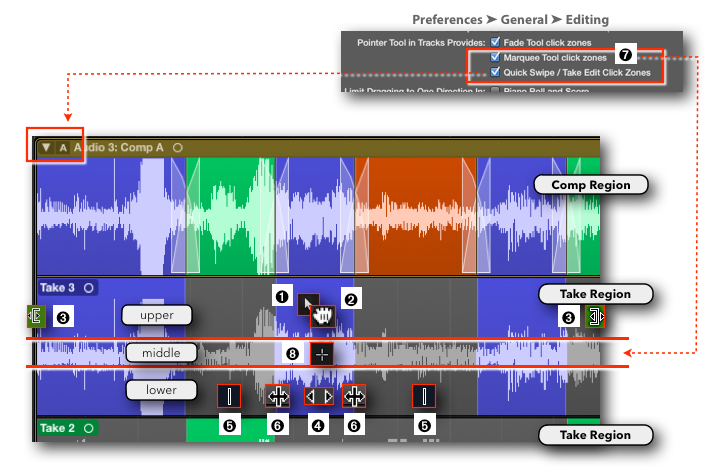The width and height of the screenshot is (724, 473).
Task: Click the 'Pointer Tool in Tracks Provides:' label
Action: 421,42
